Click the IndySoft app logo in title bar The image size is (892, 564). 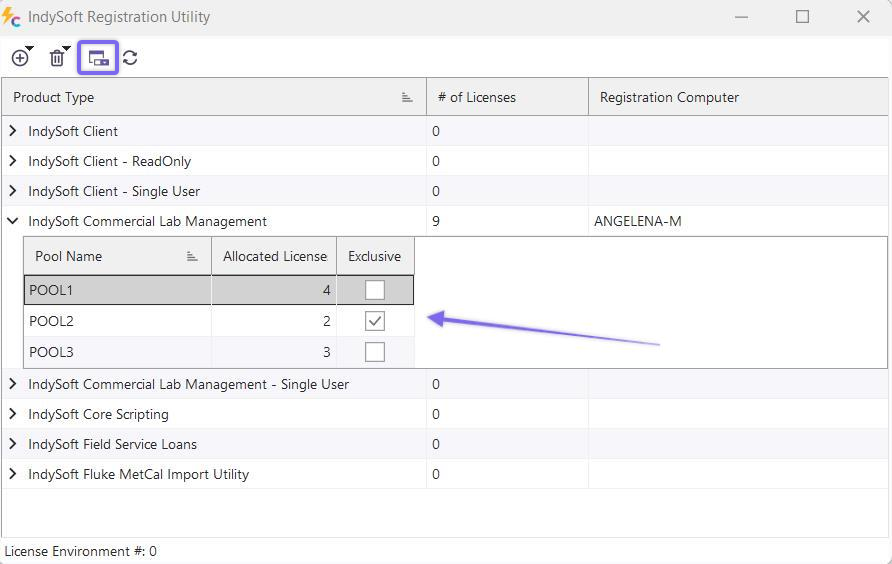click(x=12, y=17)
